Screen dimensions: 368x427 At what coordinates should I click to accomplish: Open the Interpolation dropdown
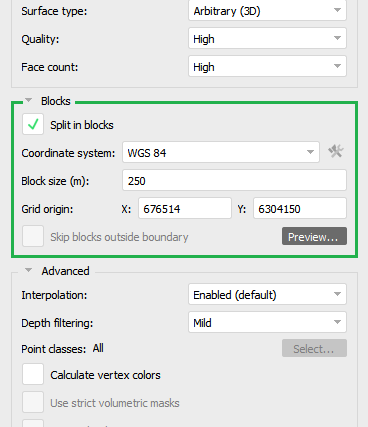point(267,295)
